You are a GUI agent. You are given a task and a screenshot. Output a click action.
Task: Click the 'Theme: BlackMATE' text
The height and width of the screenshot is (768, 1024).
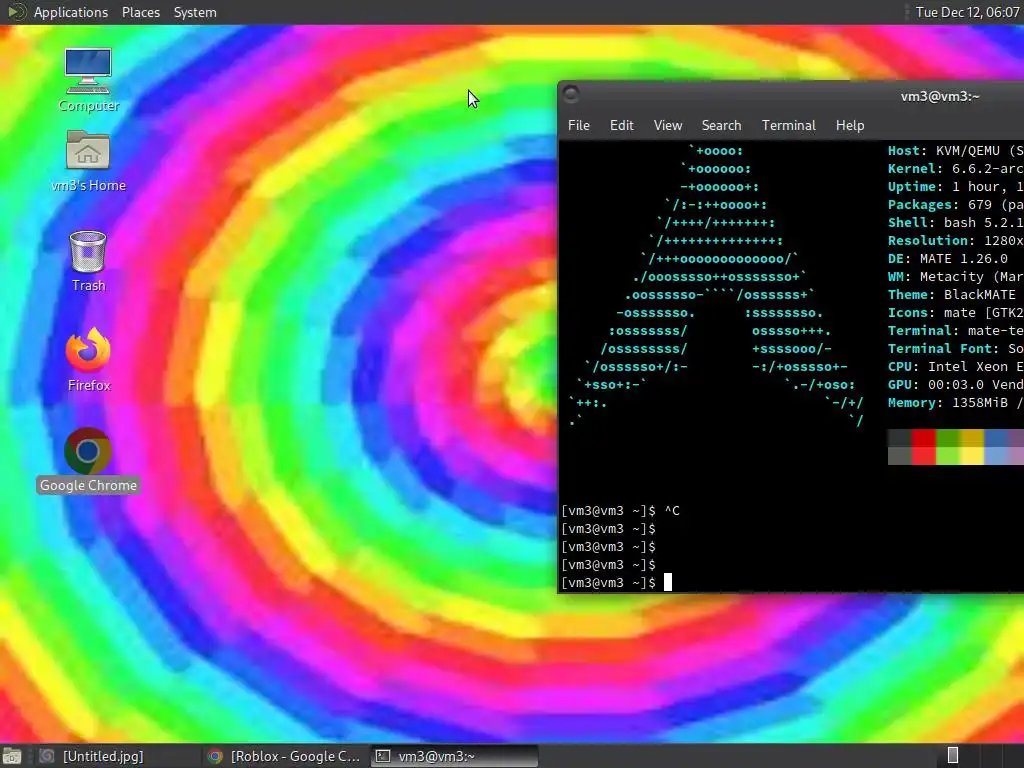click(x=952, y=295)
